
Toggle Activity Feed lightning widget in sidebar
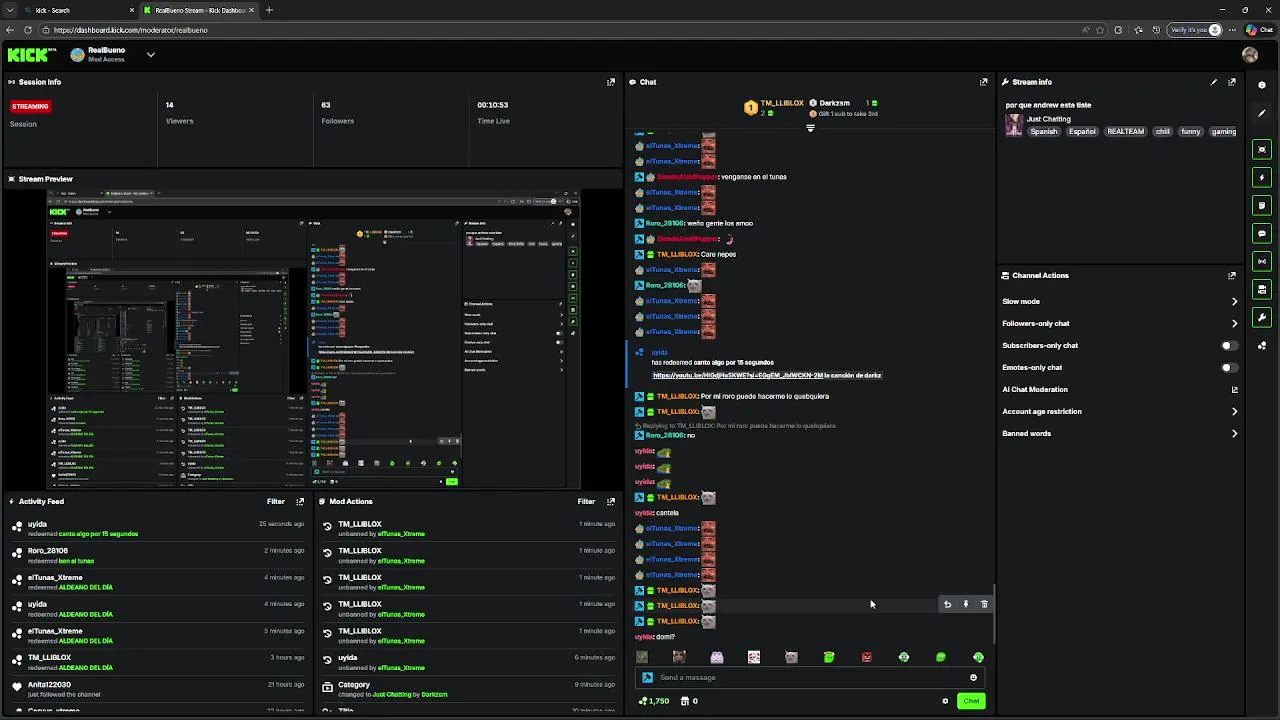(x=1262, y=177)
